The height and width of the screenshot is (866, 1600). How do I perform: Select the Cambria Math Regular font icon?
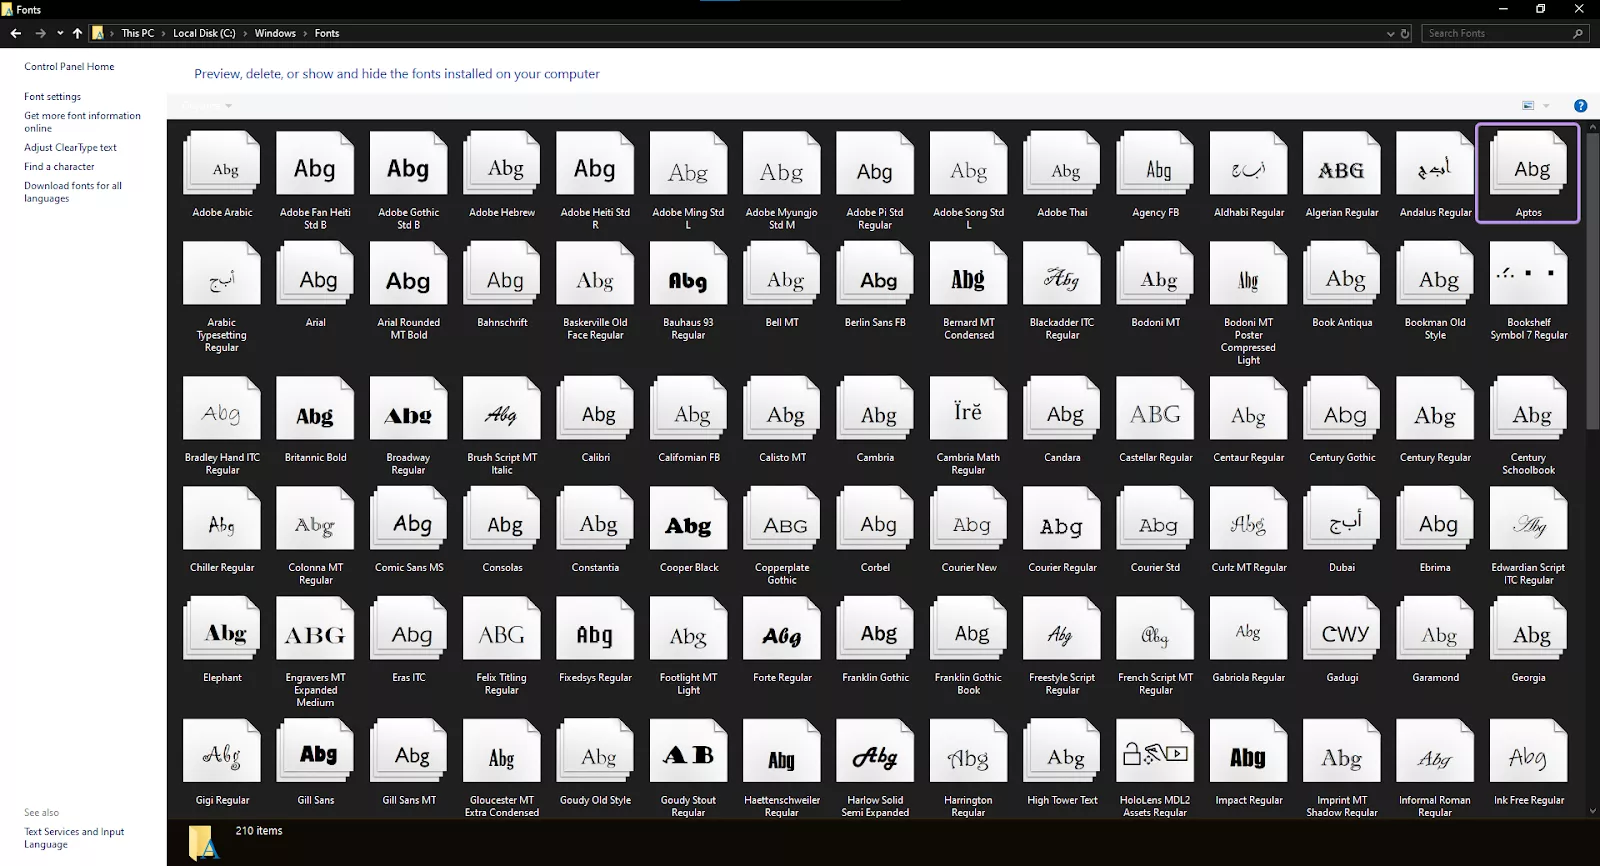coord(968,408)
